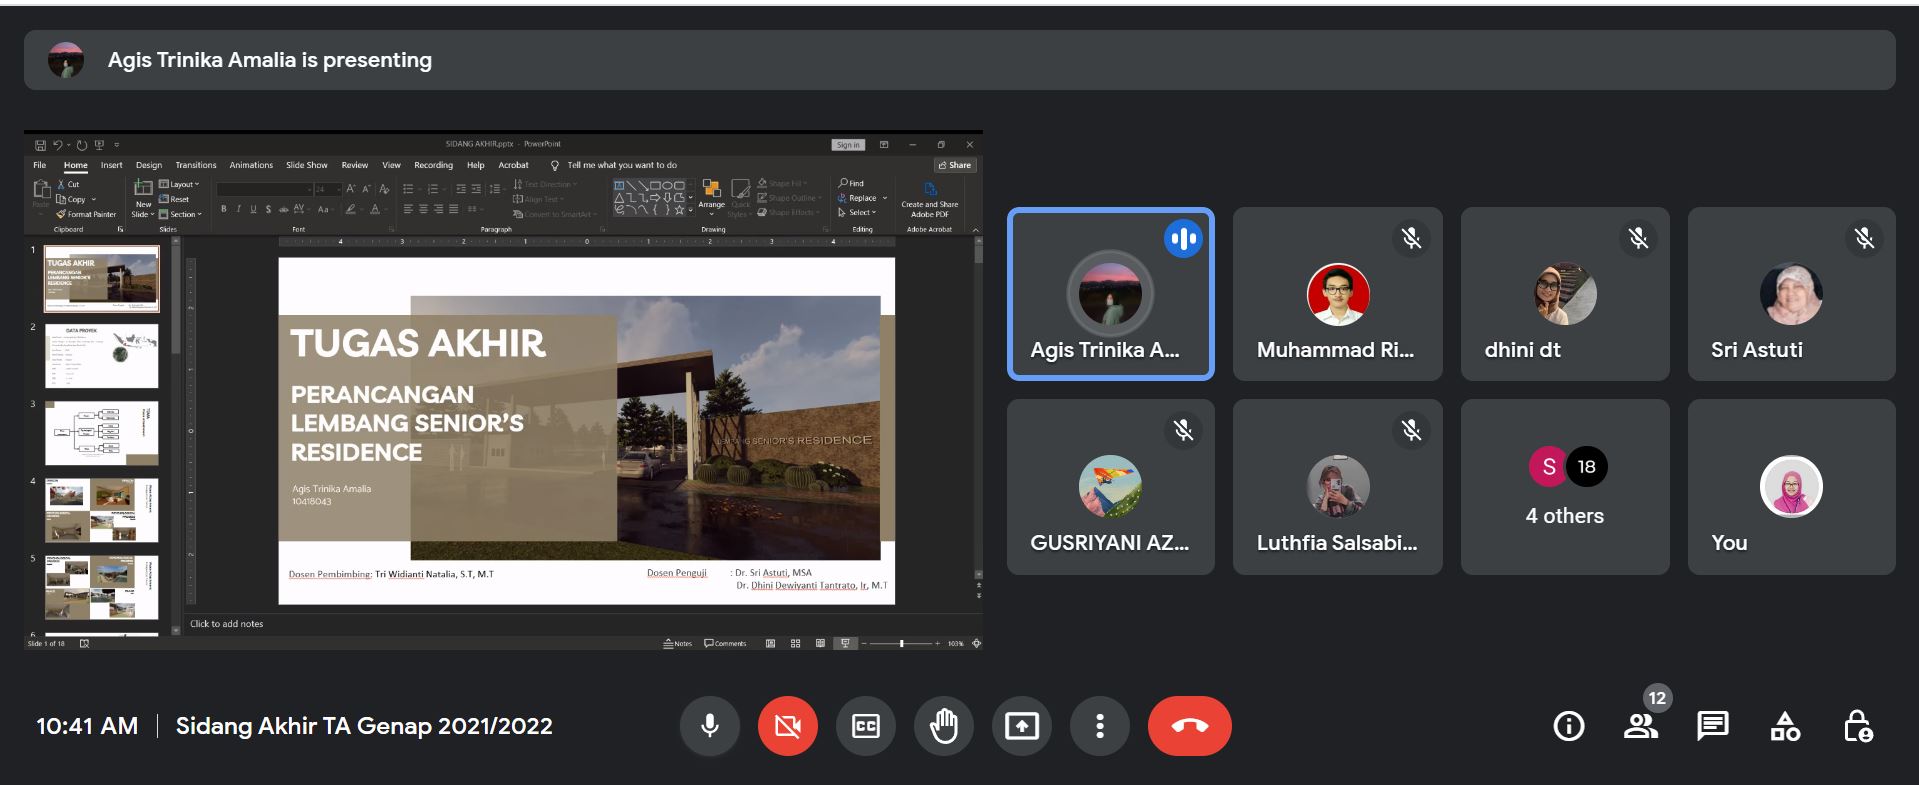1919x785 pixels.
Task: Expand the Section dropdown in Slides group
Action: coord(184,214)
